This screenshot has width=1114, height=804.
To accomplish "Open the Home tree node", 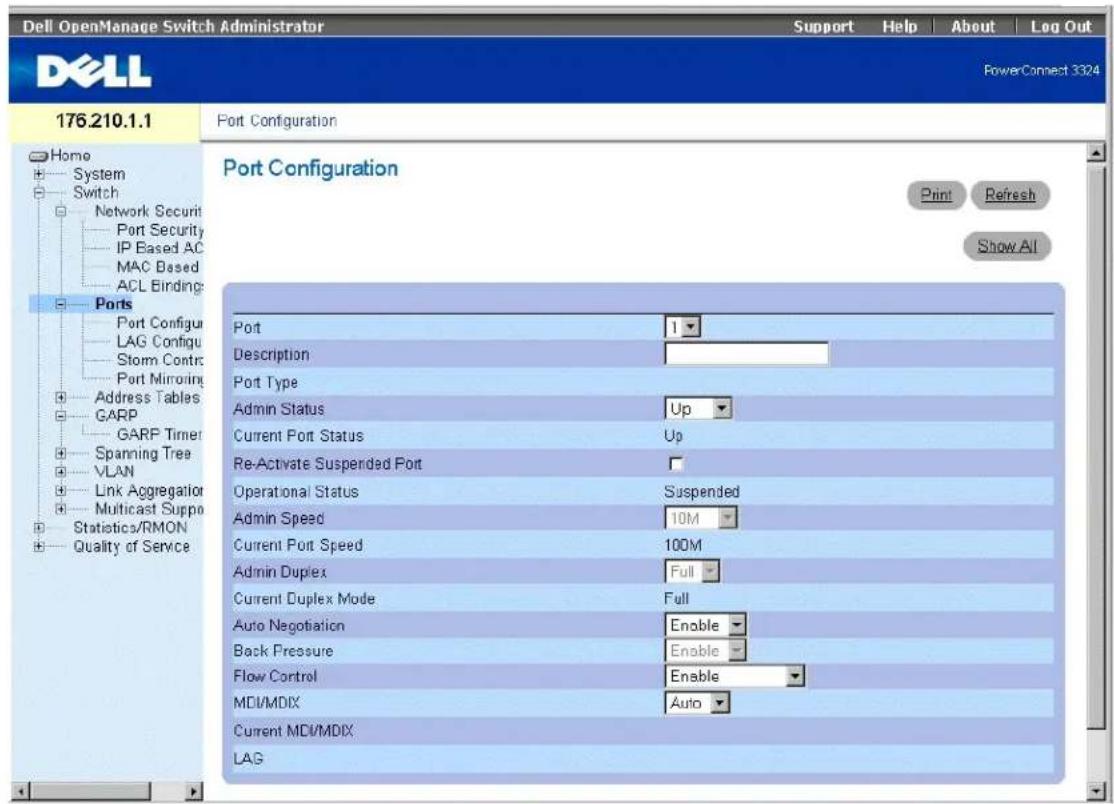I will pos(70,155).
